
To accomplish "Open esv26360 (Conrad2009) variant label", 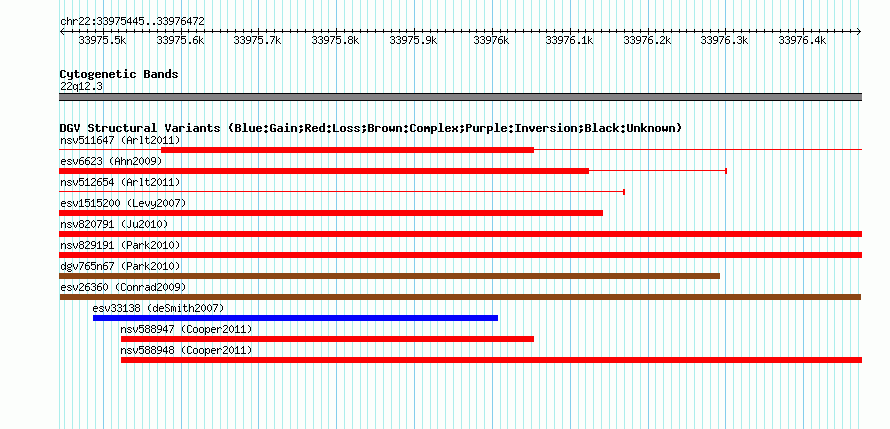I will click(x=123, y=287).
